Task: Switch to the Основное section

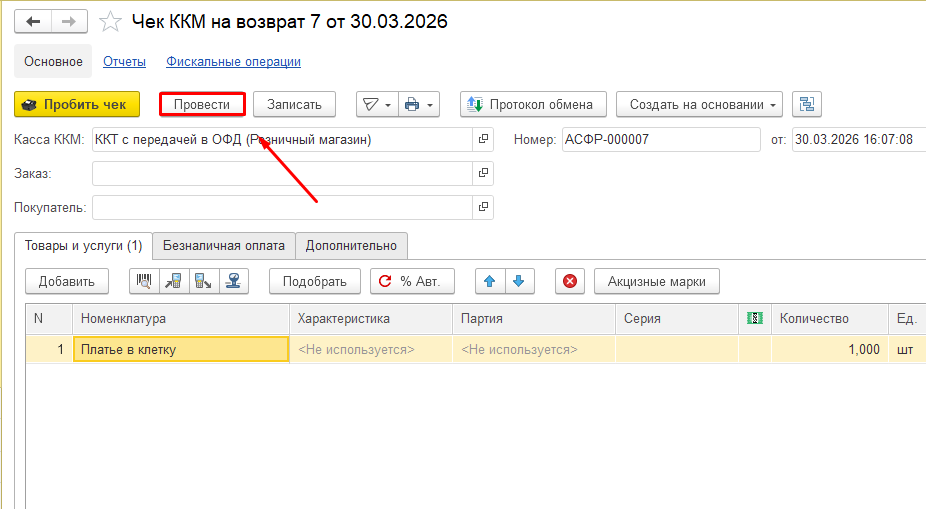Action: [53, 61]
